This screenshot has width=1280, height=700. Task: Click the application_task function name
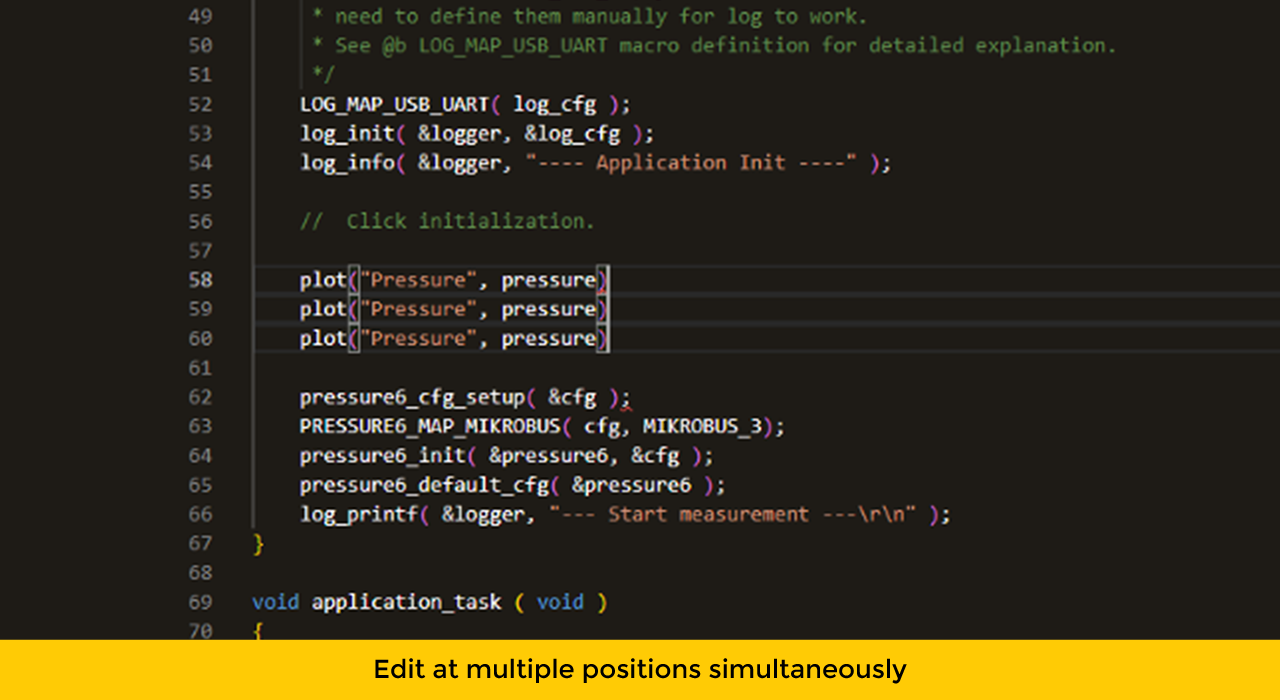406,603
